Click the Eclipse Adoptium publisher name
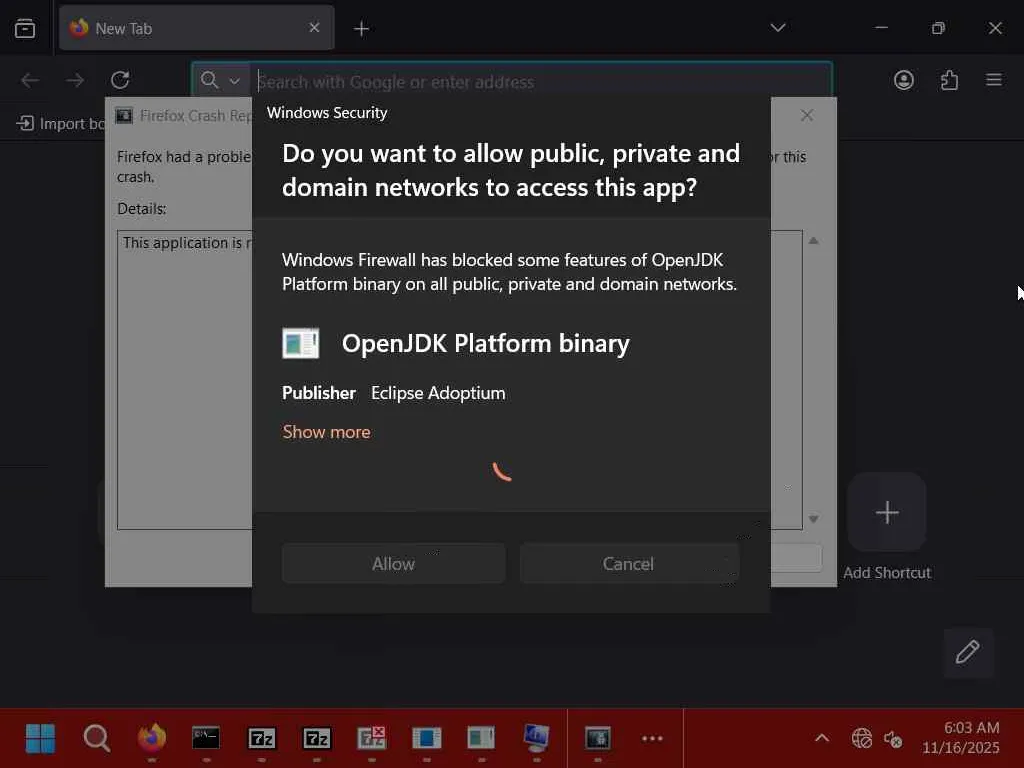Viewport: 1024px width, 768px height. click(438, 393)
